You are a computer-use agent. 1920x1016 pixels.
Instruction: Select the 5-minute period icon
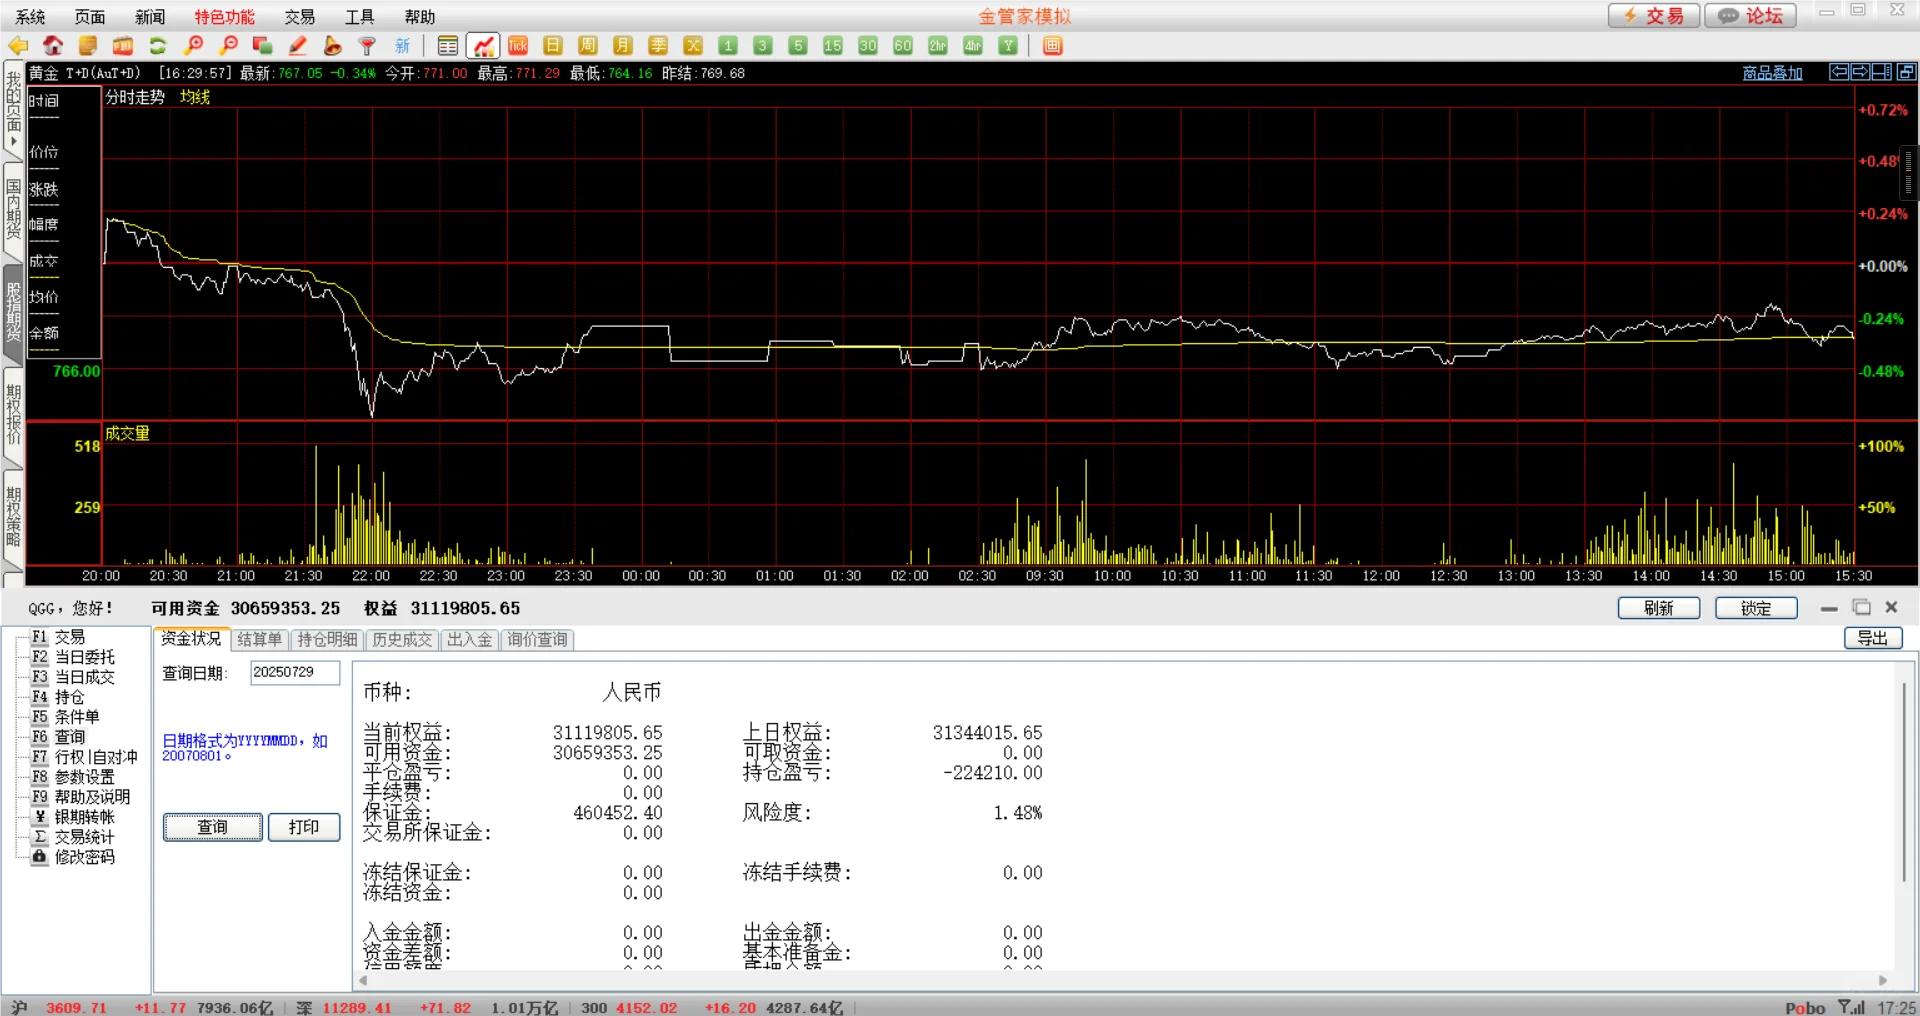tap(798, 46)
